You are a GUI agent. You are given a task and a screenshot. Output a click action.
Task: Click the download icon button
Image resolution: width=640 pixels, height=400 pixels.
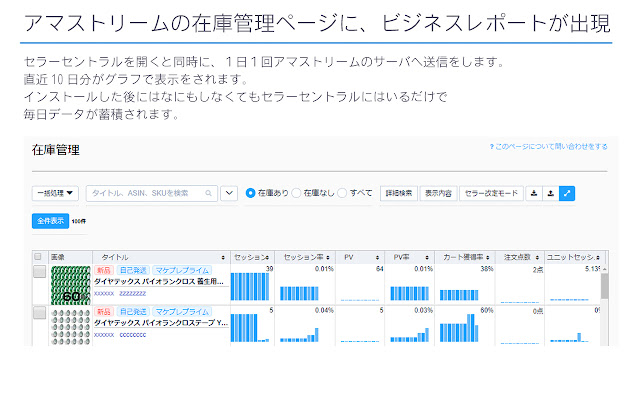[533, 193]
